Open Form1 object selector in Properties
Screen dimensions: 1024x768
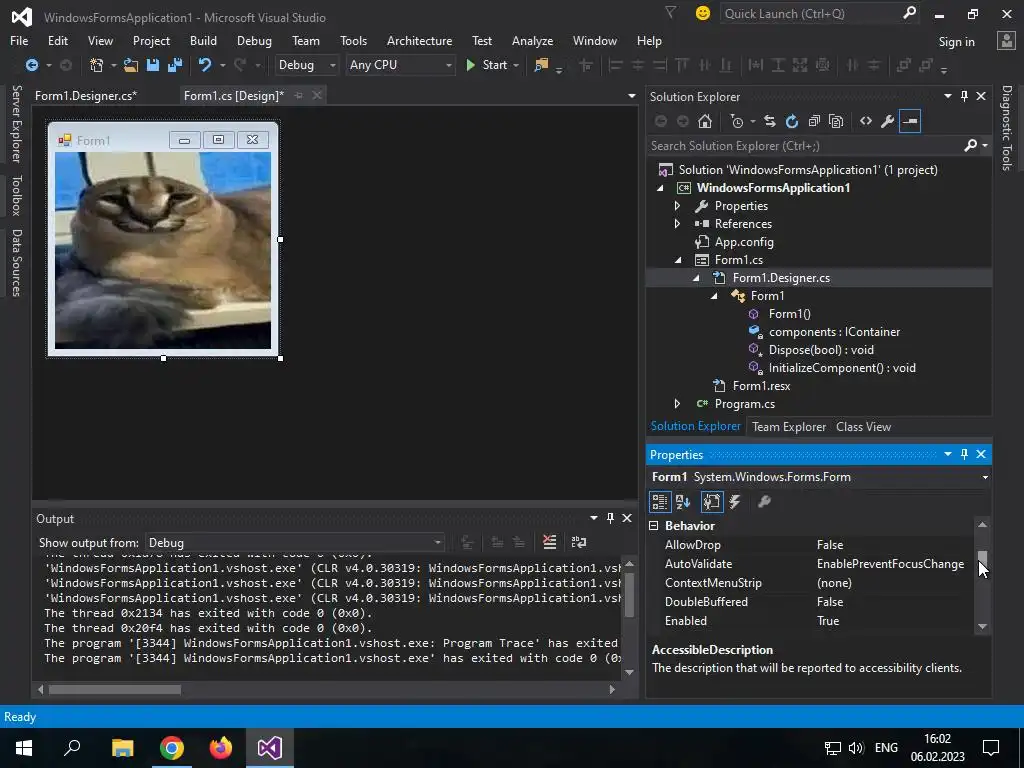(819, 477)
